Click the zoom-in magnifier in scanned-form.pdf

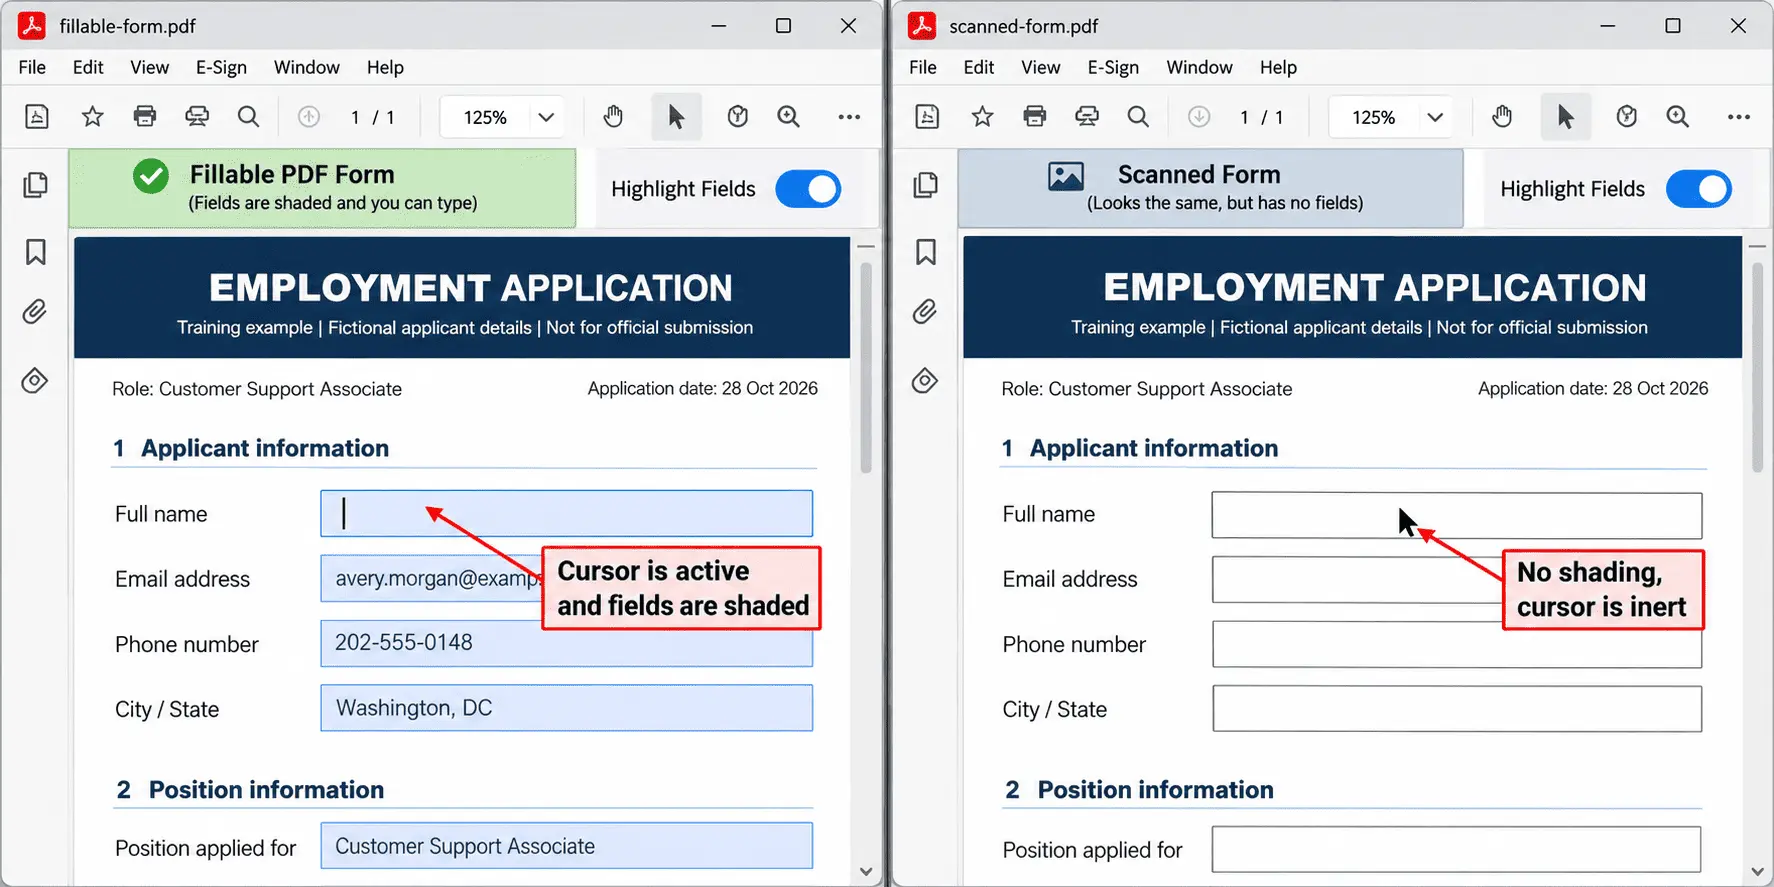coord(1678,117)
